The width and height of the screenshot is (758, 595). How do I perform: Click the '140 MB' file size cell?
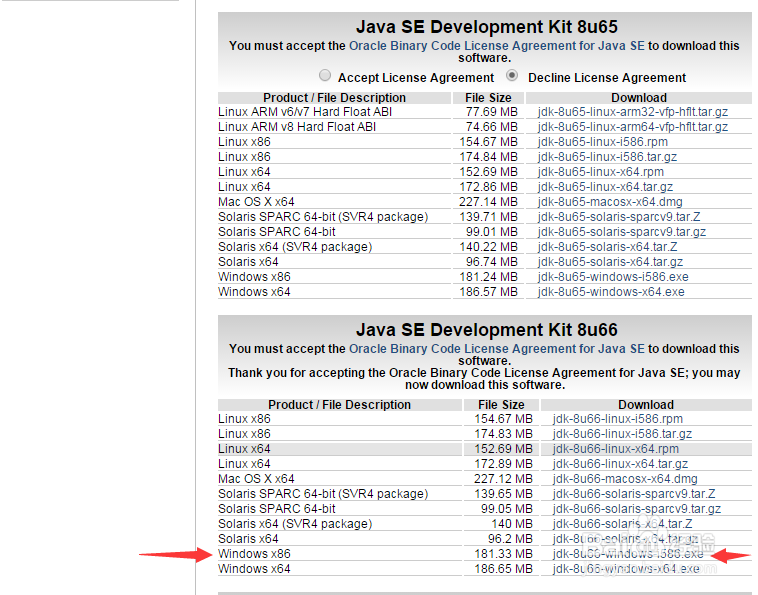click(501, 524)
